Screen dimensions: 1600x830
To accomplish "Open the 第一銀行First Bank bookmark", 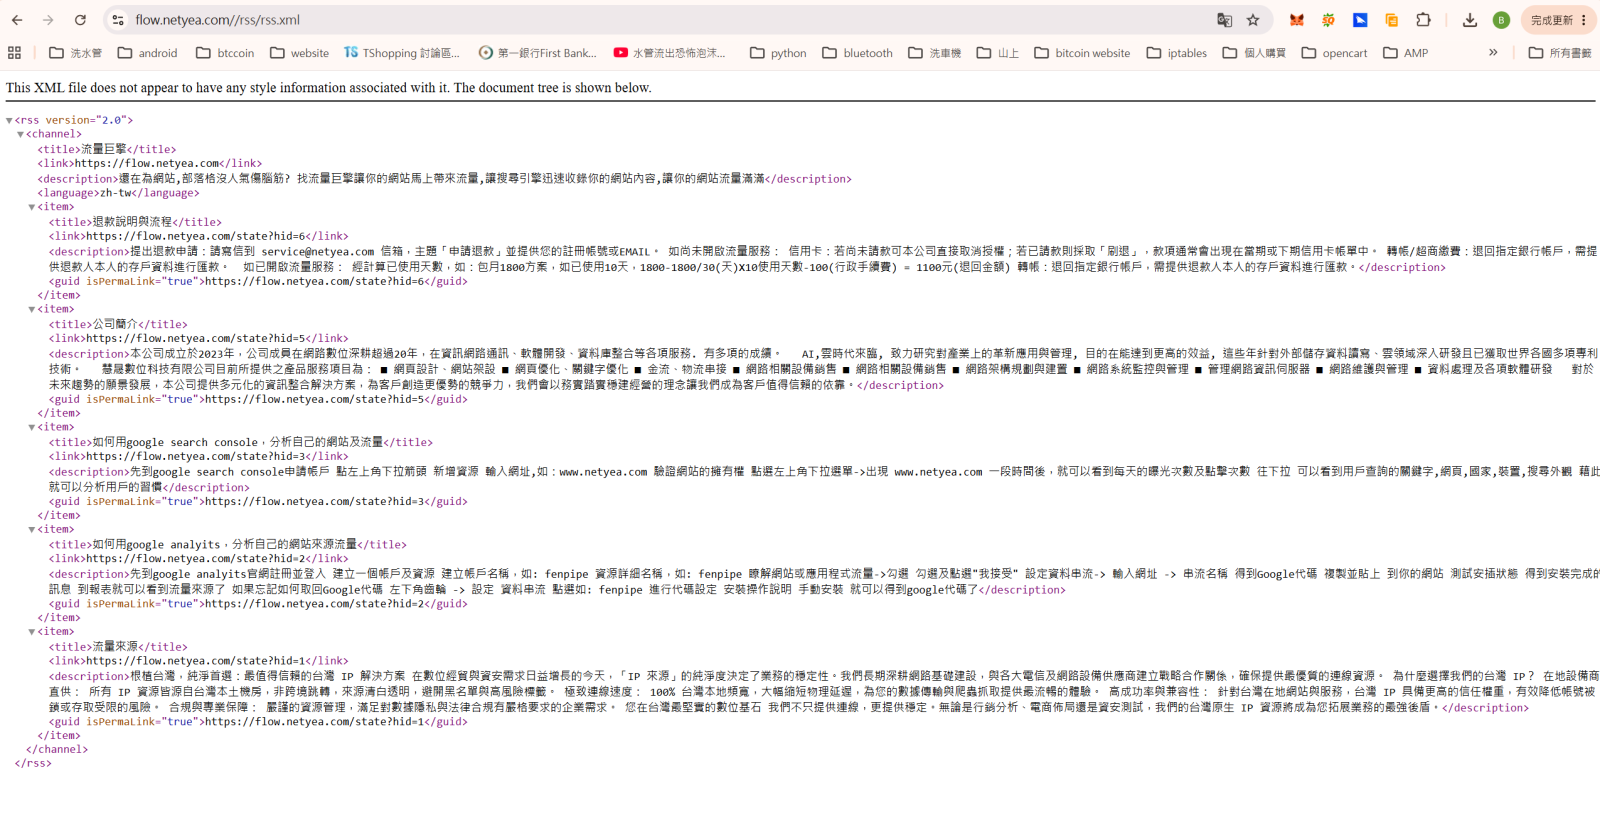I will click(537, 53).
